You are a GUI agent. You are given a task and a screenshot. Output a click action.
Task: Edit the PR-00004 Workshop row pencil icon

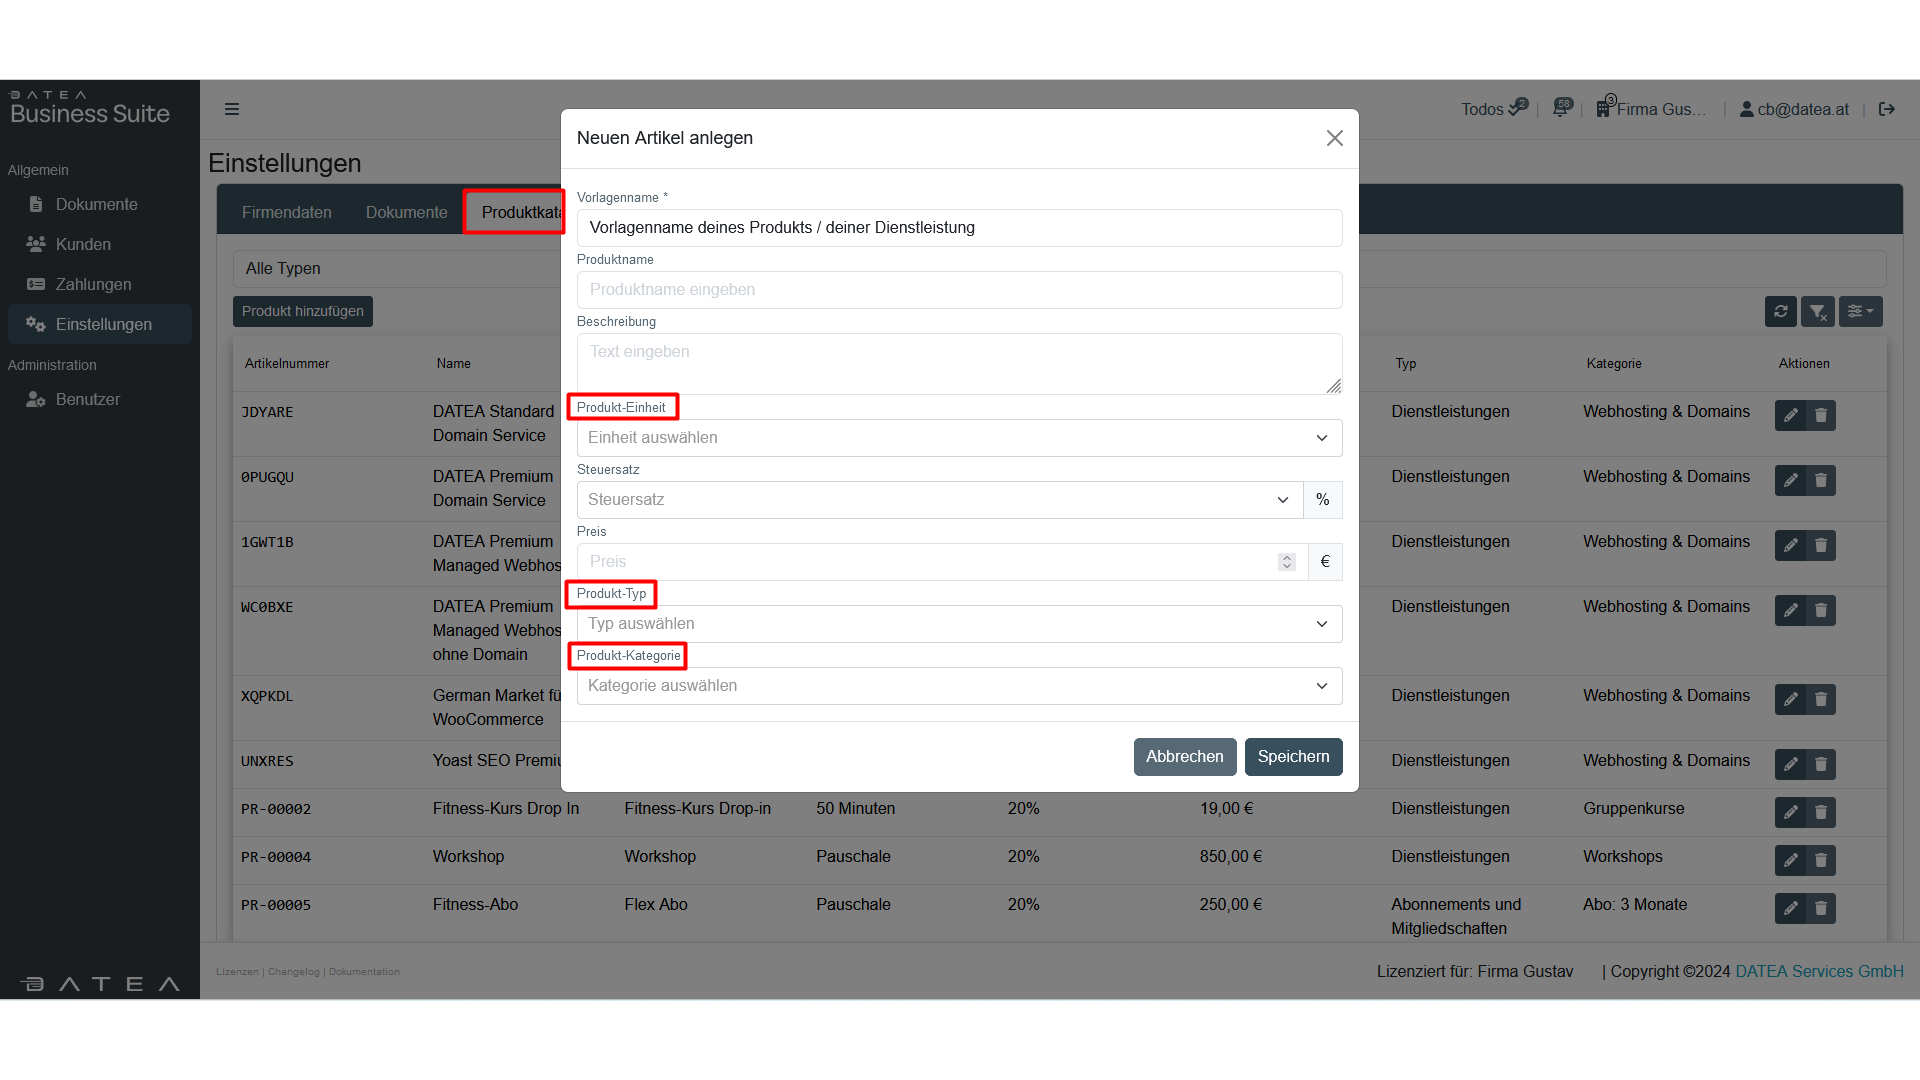1790,860
